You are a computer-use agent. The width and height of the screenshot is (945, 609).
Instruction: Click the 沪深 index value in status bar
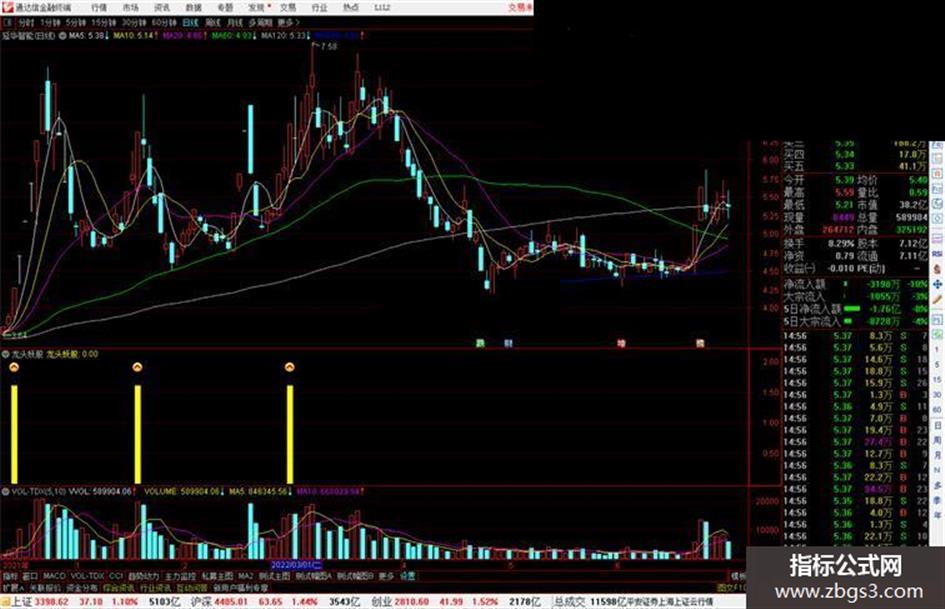tap(231, 602)
